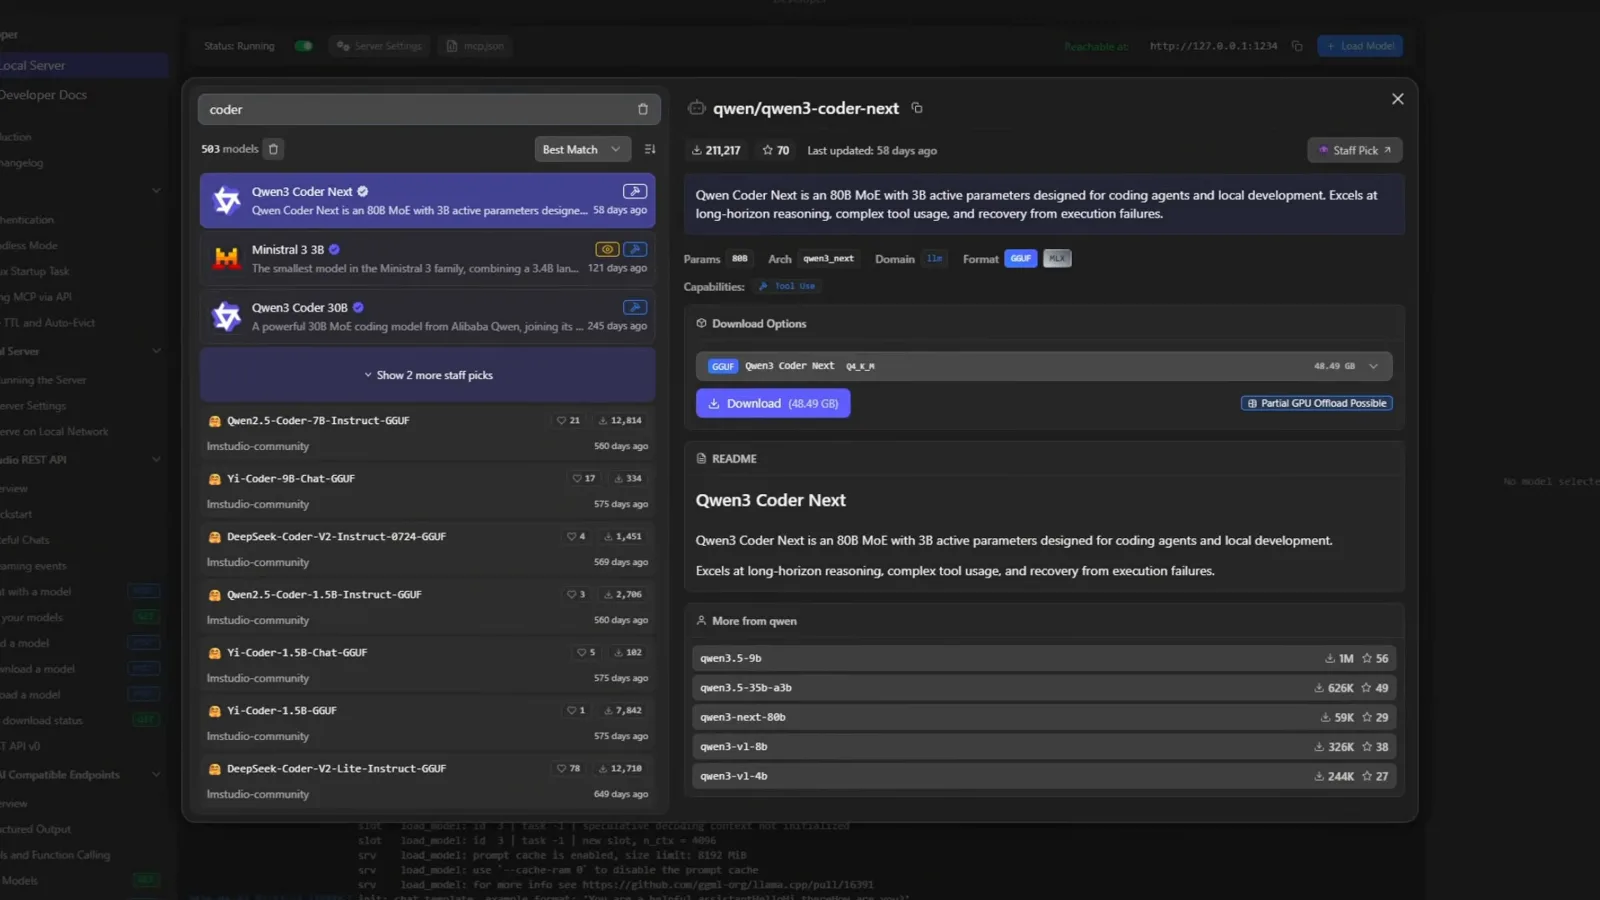Open qwen3-next-80b from More from qwen
This screenshot has width=1600, height=900.
tap(1044, 717)
